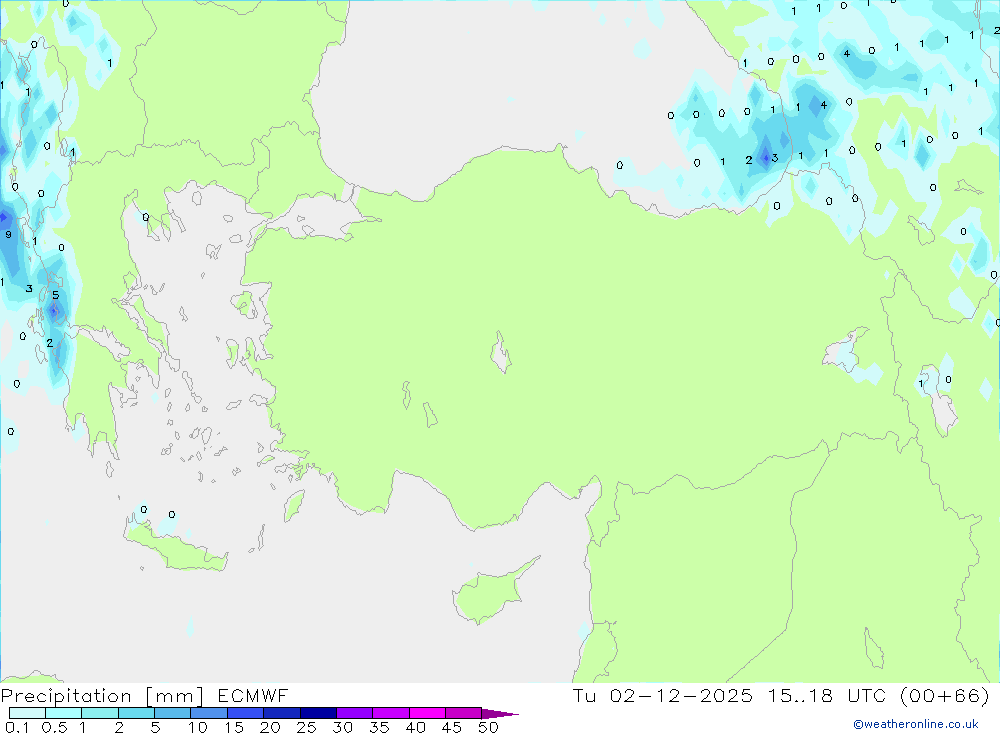Click the above-50 arrow tip of the legend
The height and width of the screenshot is (733, 1000).
pyautogui.click(x=499, y=714)
